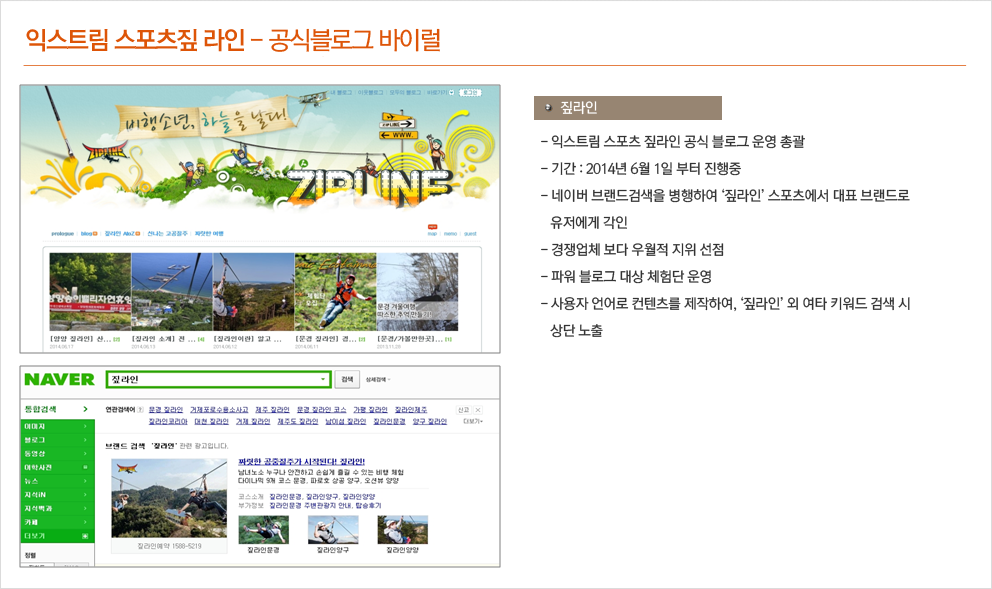Viewport: 992px width, 589px height.
Task: Click 모두의 블로그 in blog header
Action: [405, 92]
